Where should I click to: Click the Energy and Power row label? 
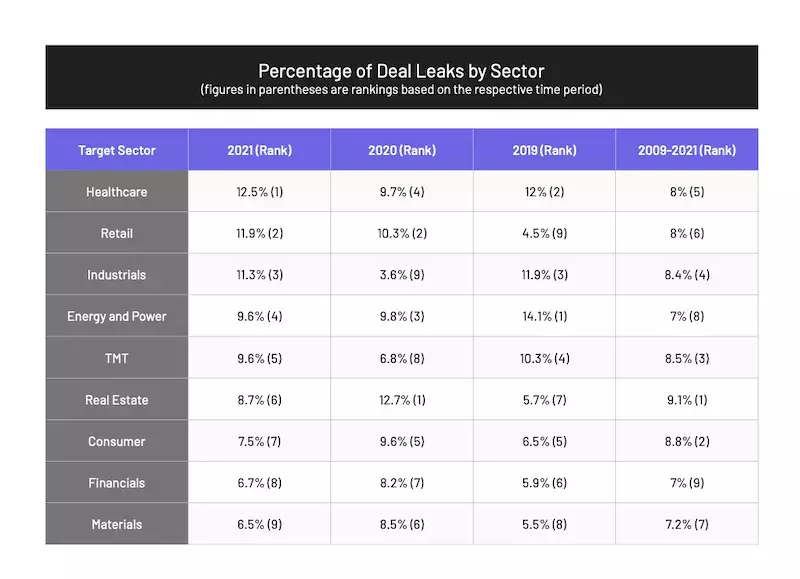click(117, 316)
